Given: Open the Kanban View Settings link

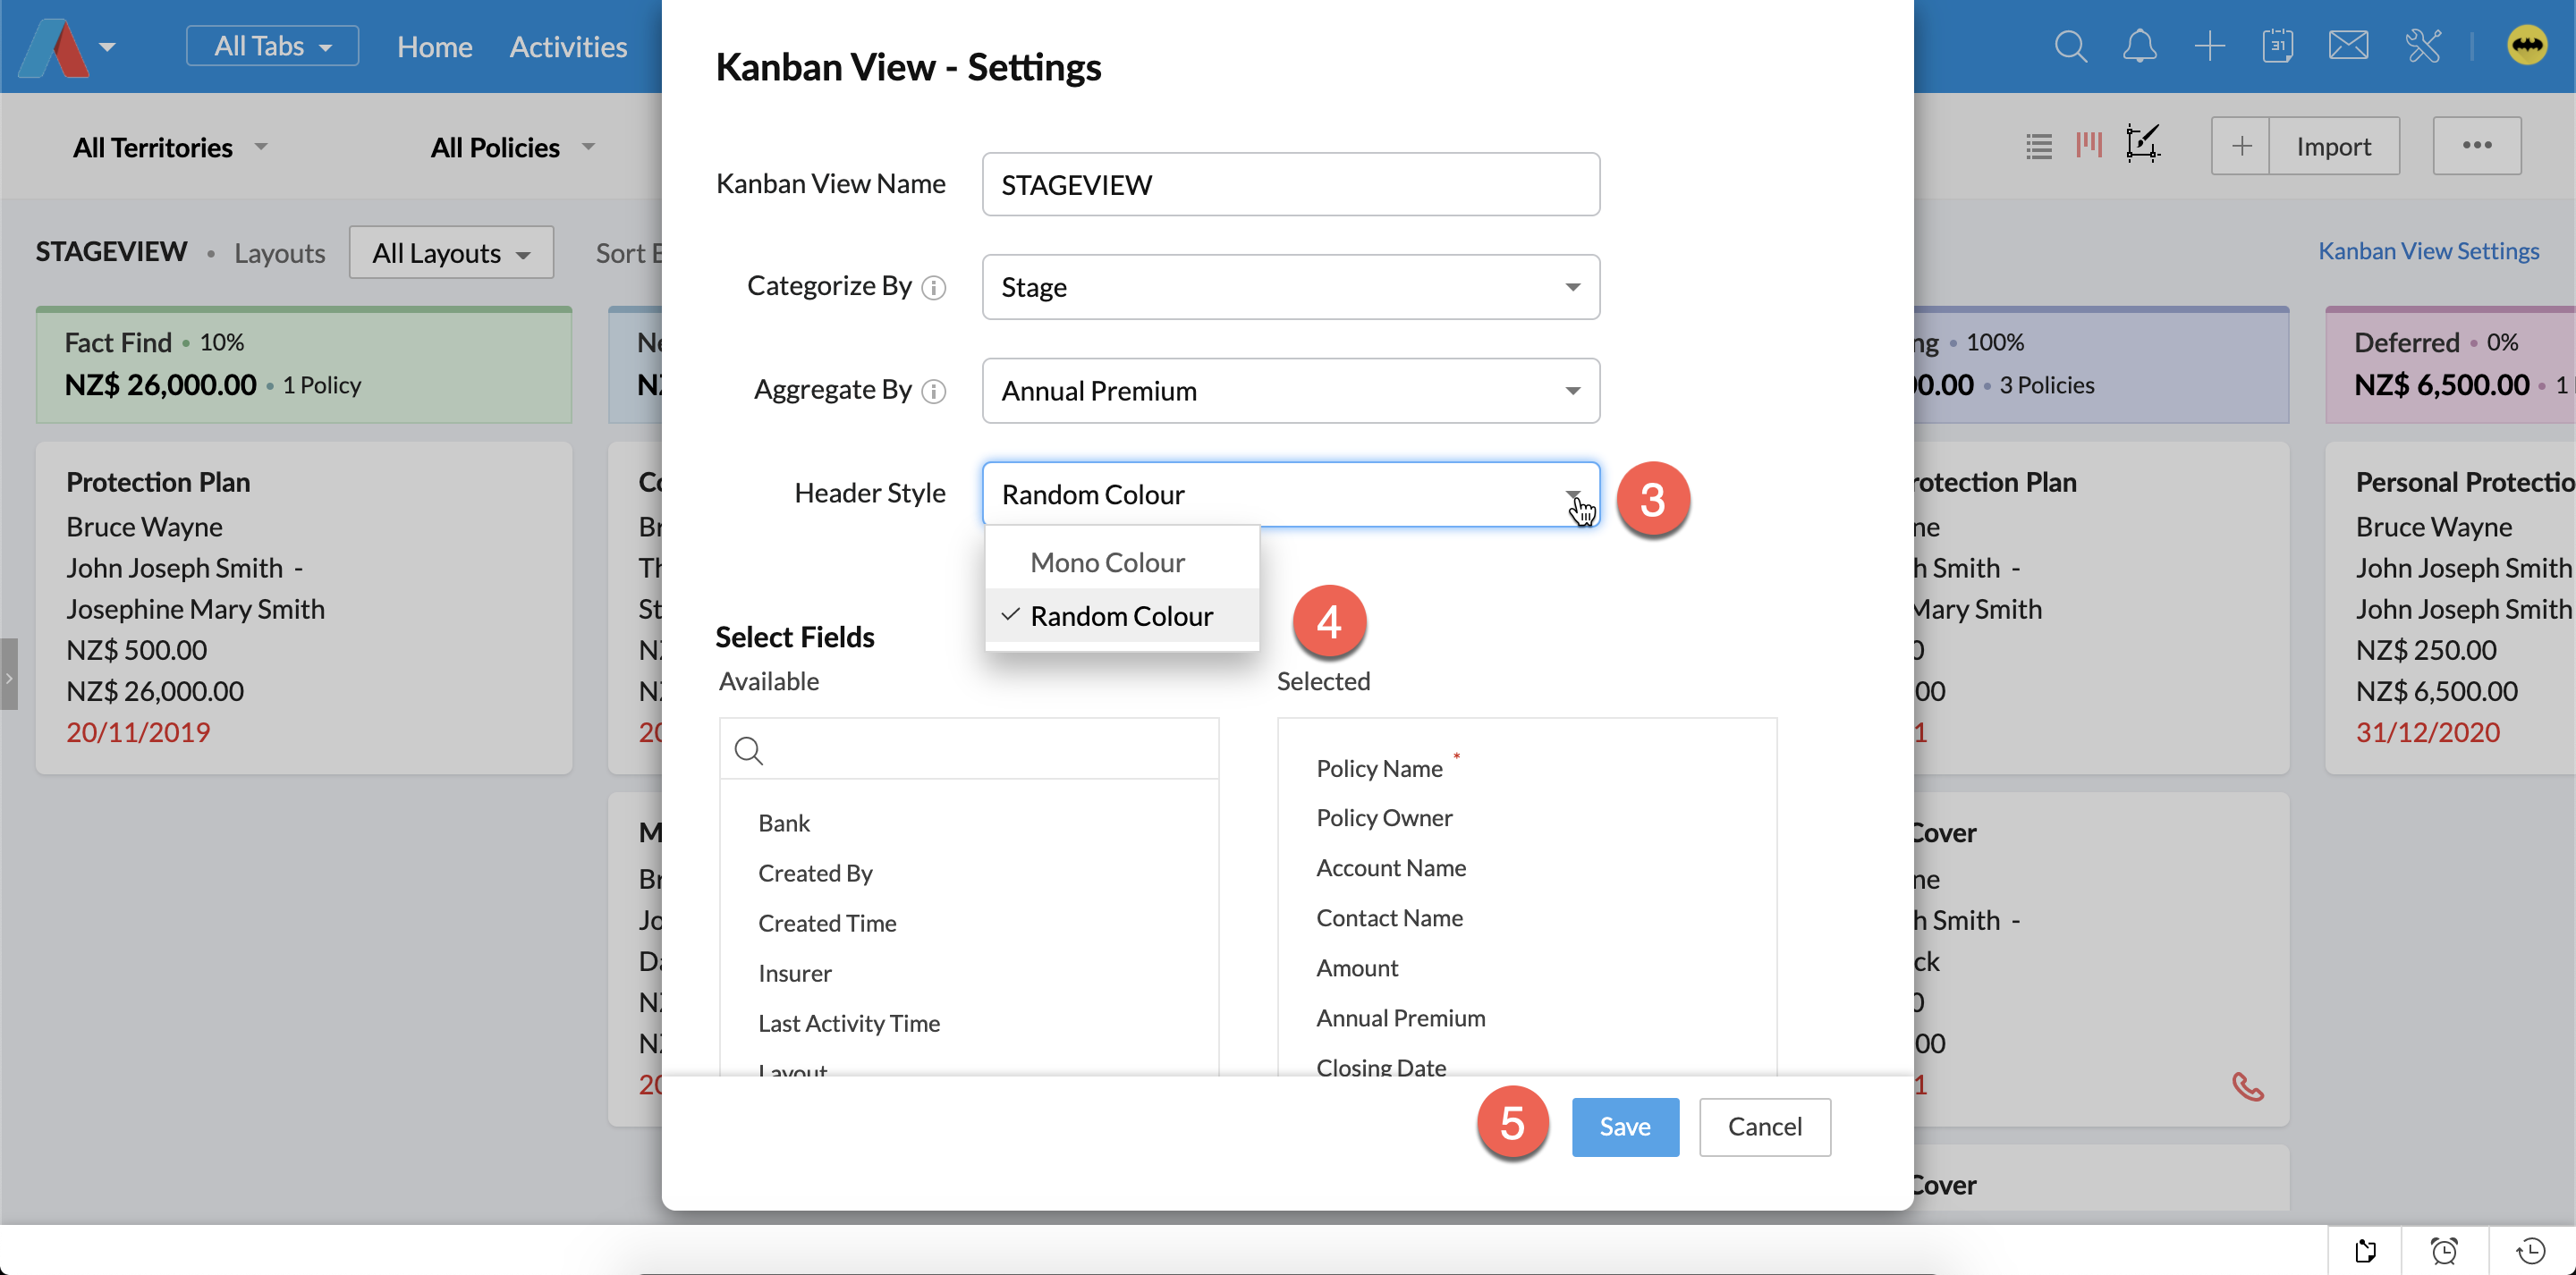Looking at the screenshot, I should pyautogui.click(x=2428, y=251).
